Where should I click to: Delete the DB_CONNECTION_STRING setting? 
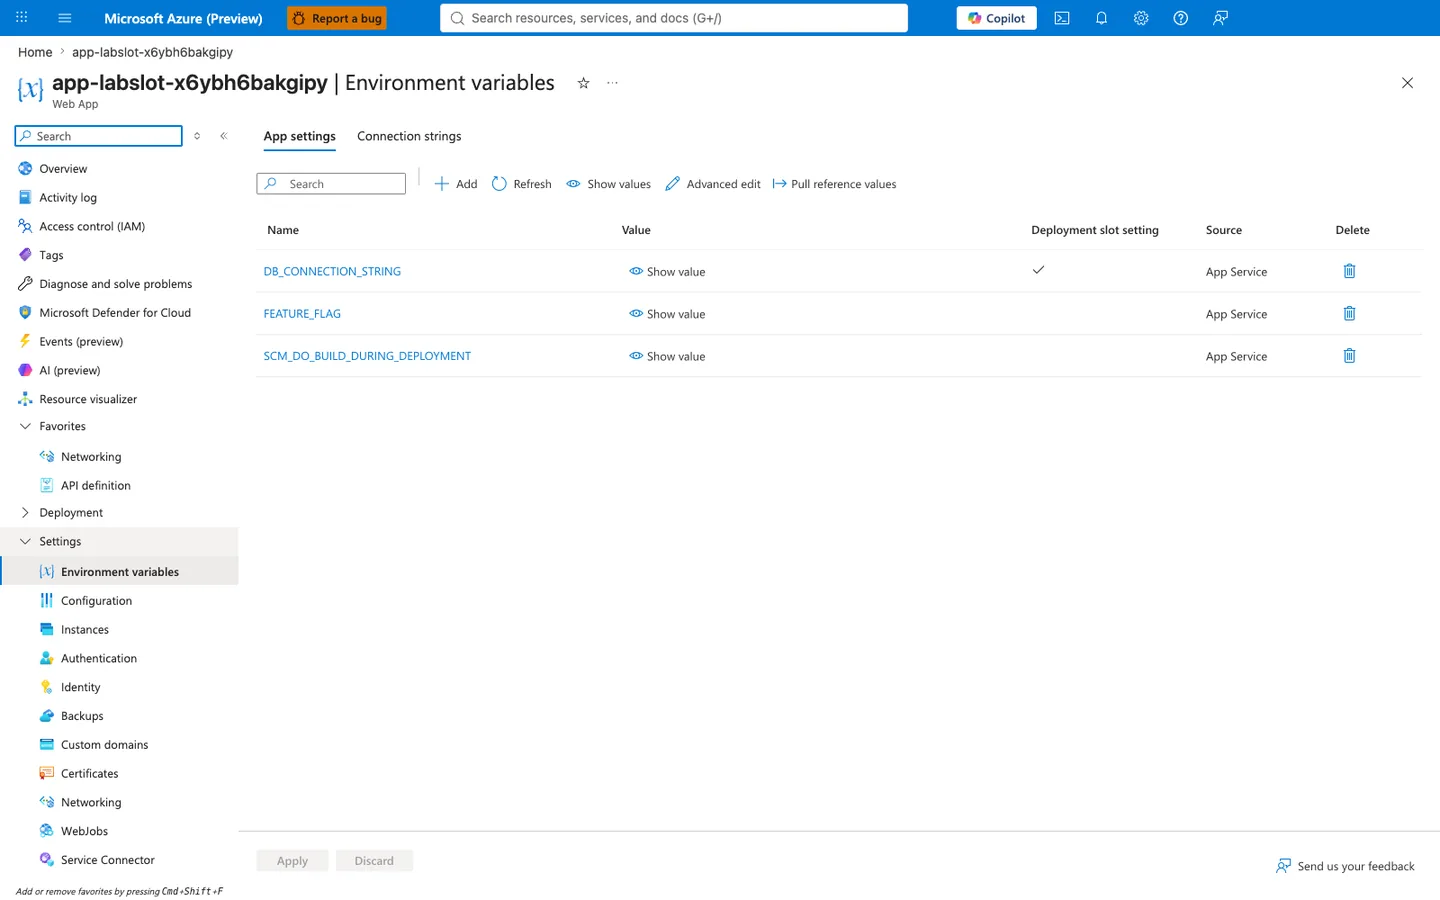click(x=1349, y=271)
